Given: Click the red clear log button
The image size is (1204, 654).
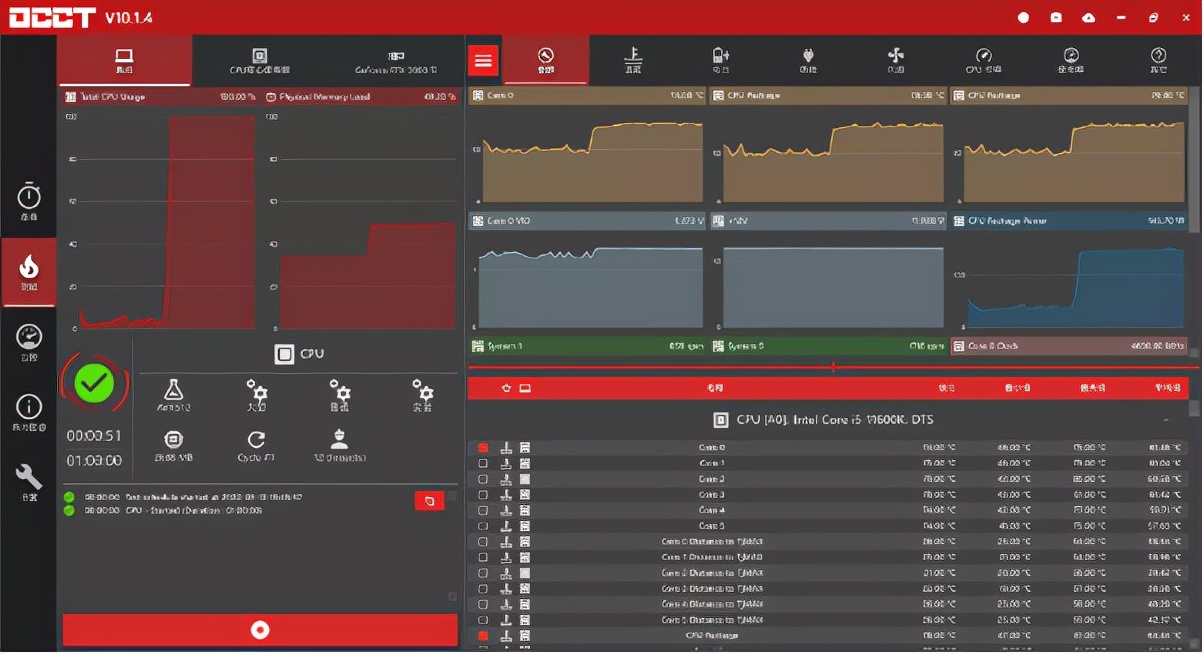Looking at the screenshot, I should [x=429, y=501].
